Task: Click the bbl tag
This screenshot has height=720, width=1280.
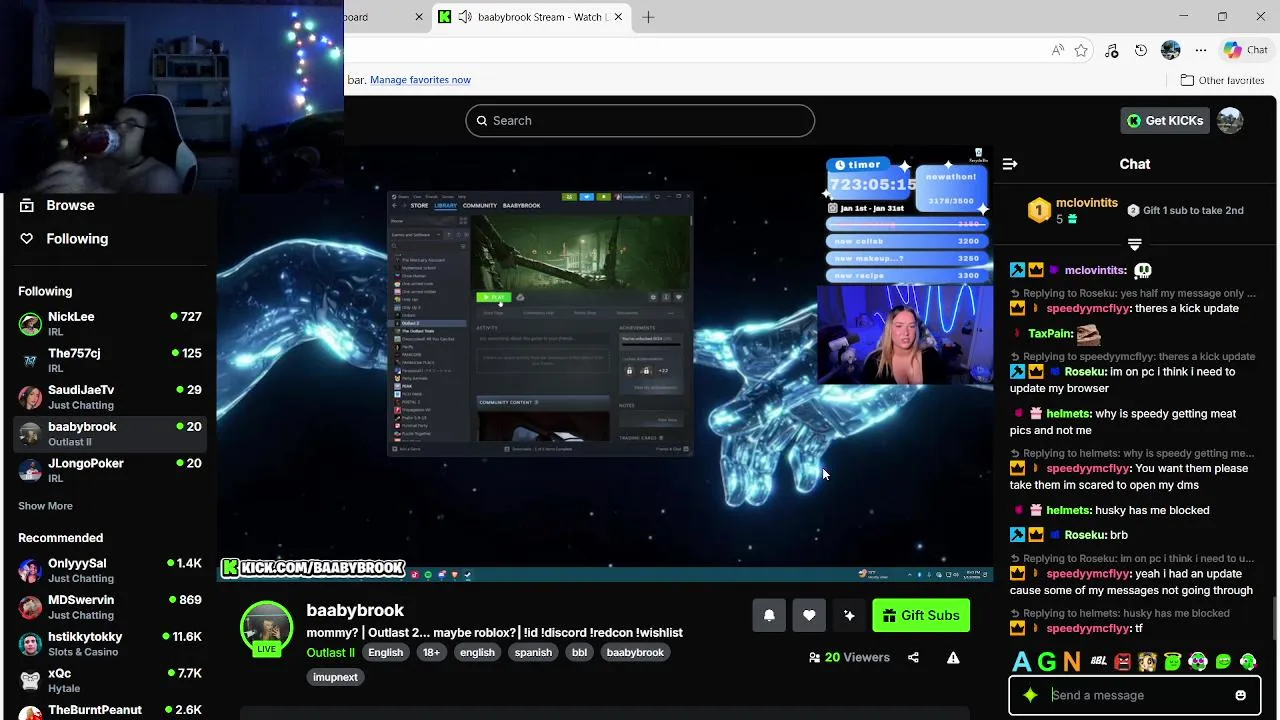Action: click(579, 653)
